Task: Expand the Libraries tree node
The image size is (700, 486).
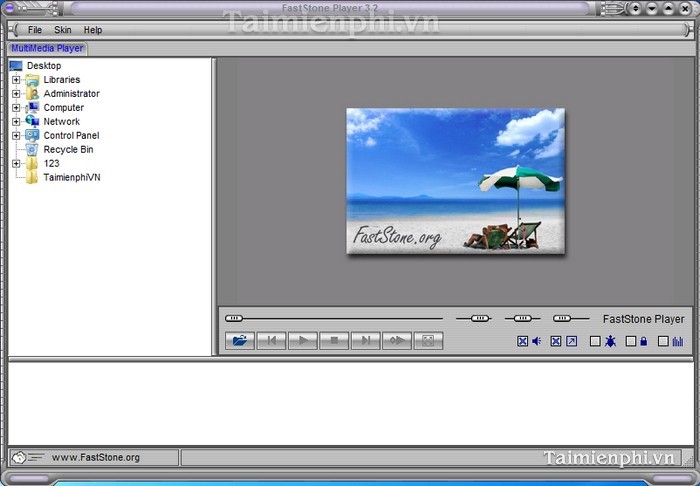Action: pos(16,80)
